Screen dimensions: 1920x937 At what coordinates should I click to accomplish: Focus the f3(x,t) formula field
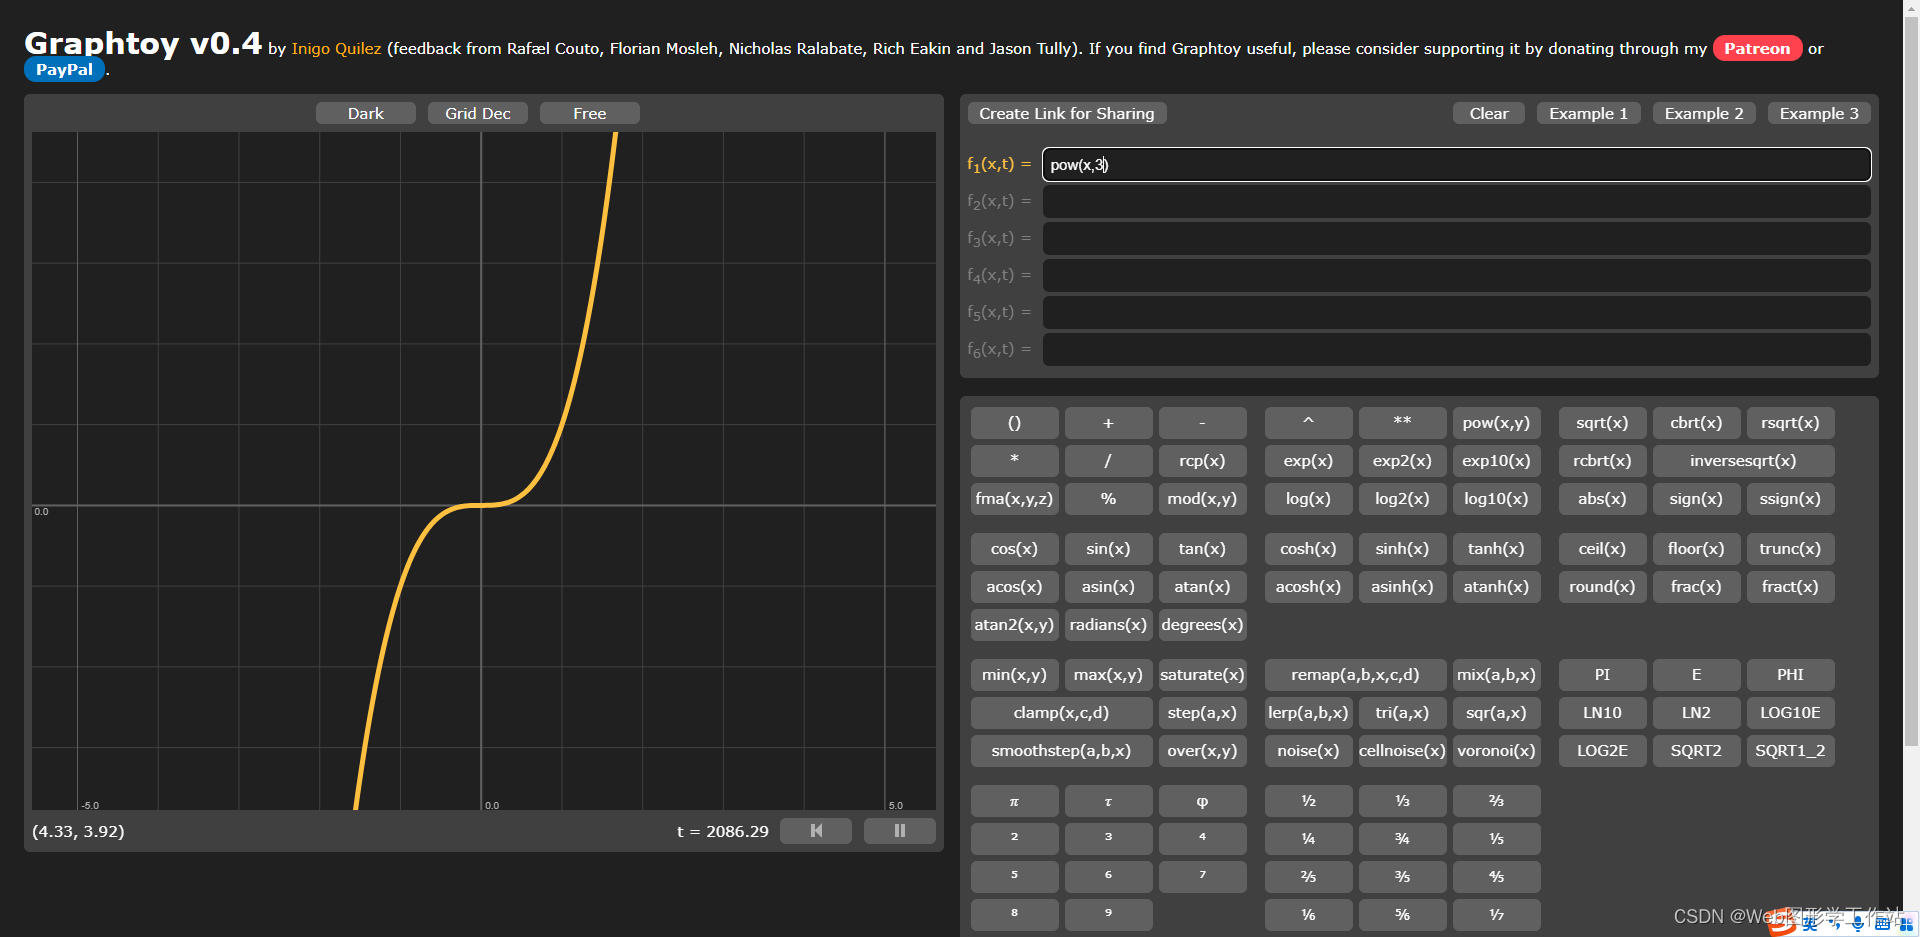[x=1457, y=239]
